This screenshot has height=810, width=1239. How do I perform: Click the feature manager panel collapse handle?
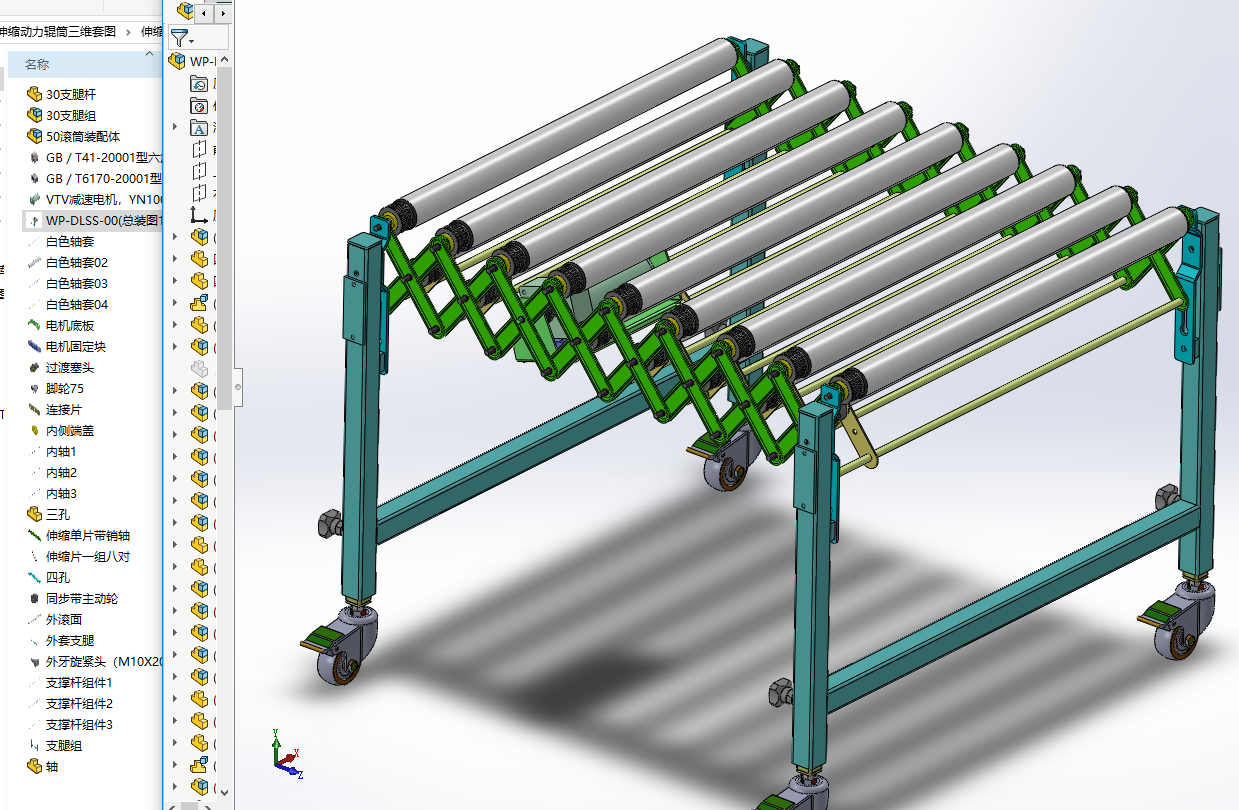click(x=238, y=385)
